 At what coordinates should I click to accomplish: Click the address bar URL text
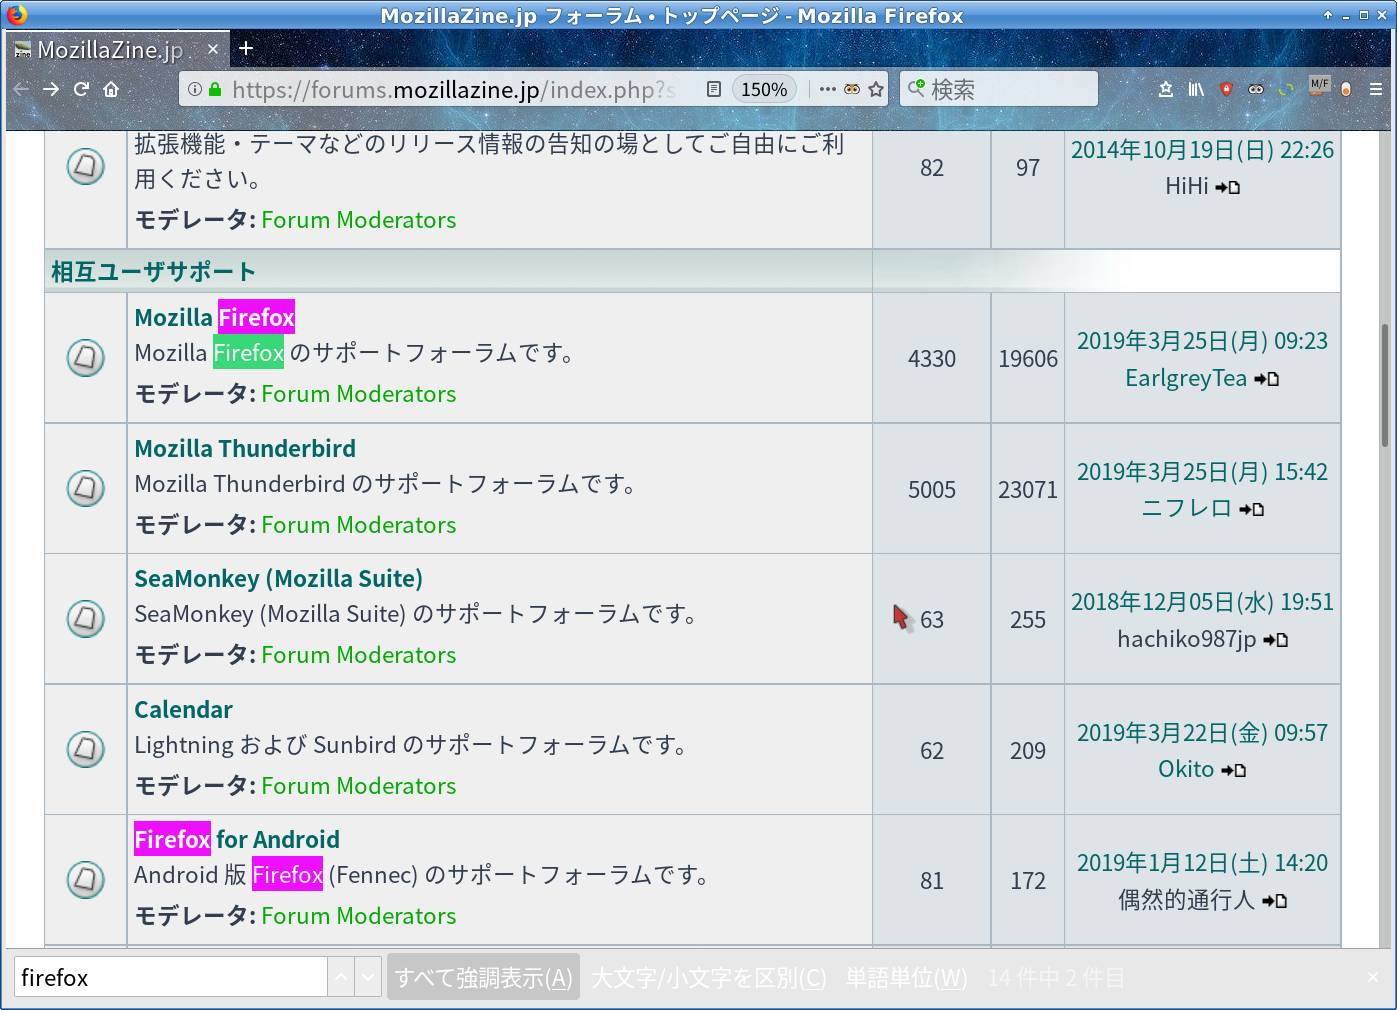pos(454,89)
